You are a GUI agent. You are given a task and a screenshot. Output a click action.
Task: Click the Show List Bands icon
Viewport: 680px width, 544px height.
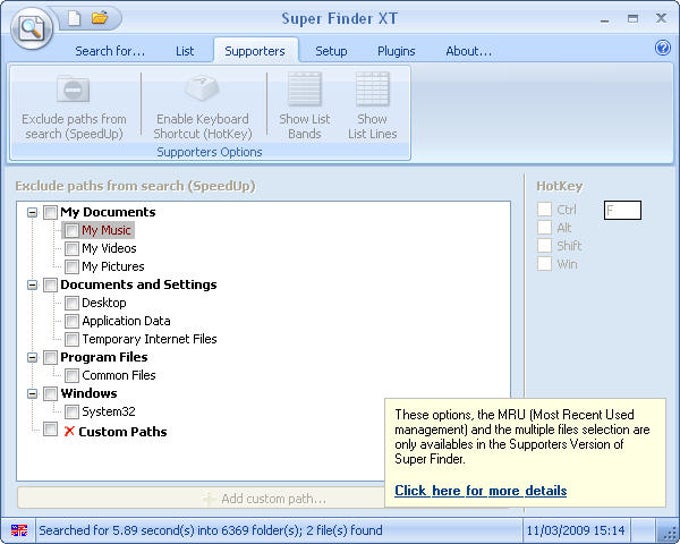(304, 89)
